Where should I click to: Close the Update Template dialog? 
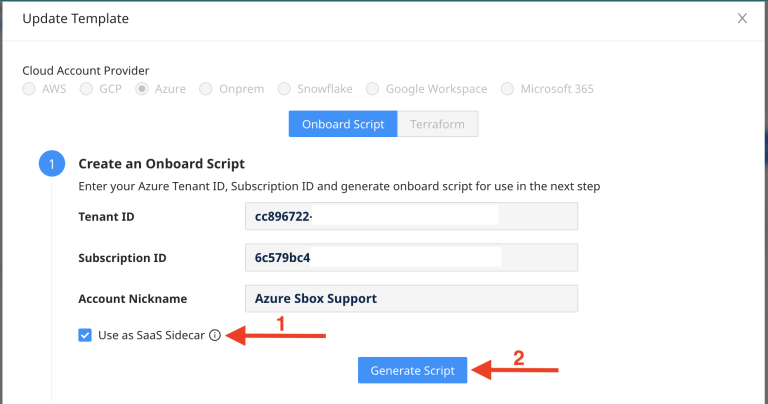(x=742, y=18)
